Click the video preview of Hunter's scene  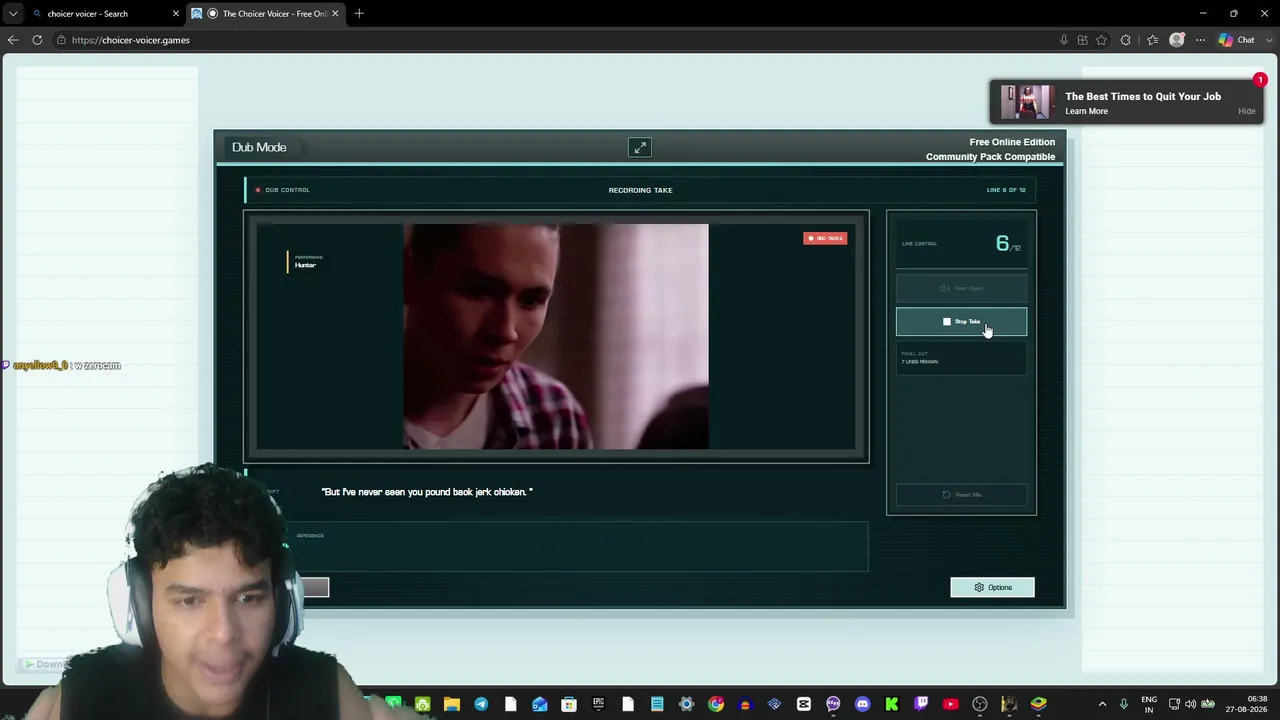click(x=556, y=337)
